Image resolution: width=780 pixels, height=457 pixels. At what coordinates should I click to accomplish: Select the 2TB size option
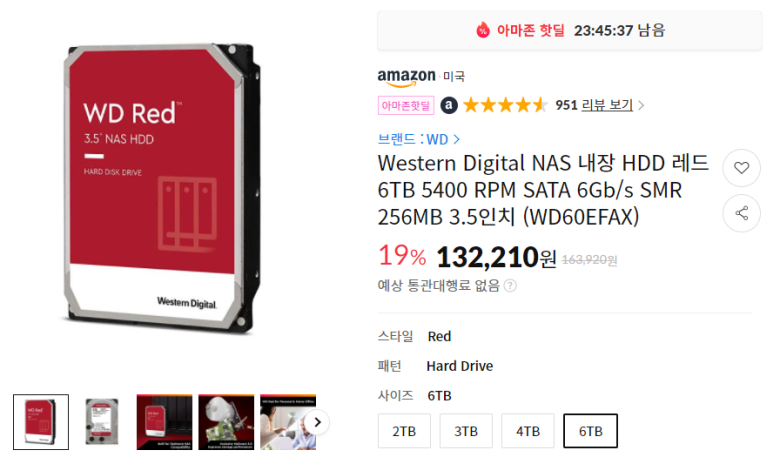coord(404,431)
